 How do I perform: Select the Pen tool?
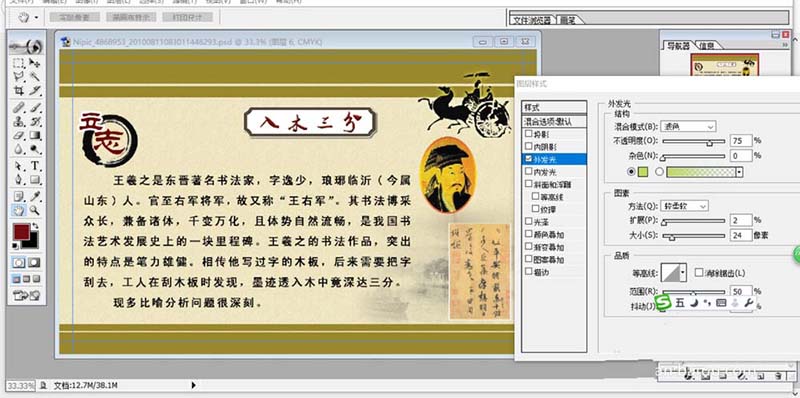pyautogui.click(x=19, y=180)
